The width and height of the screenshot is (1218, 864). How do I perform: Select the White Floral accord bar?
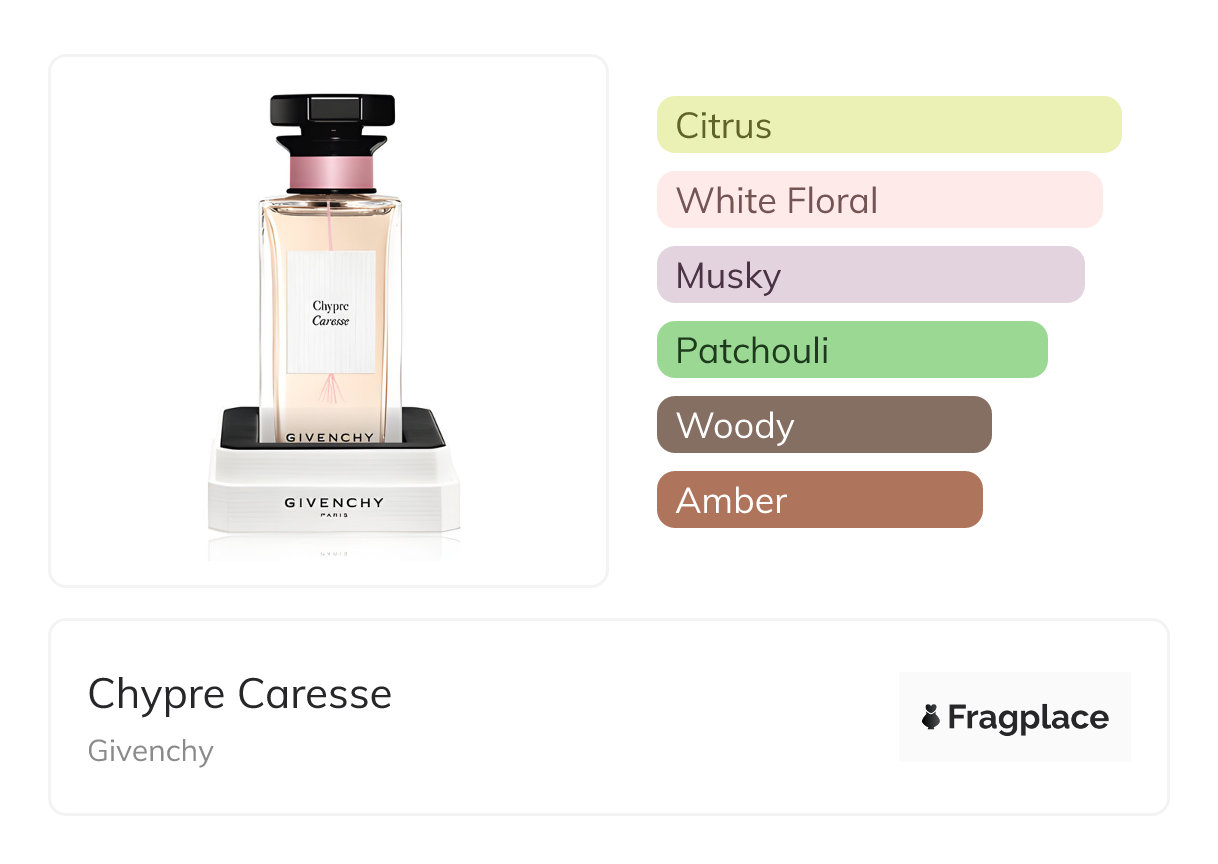878,200
